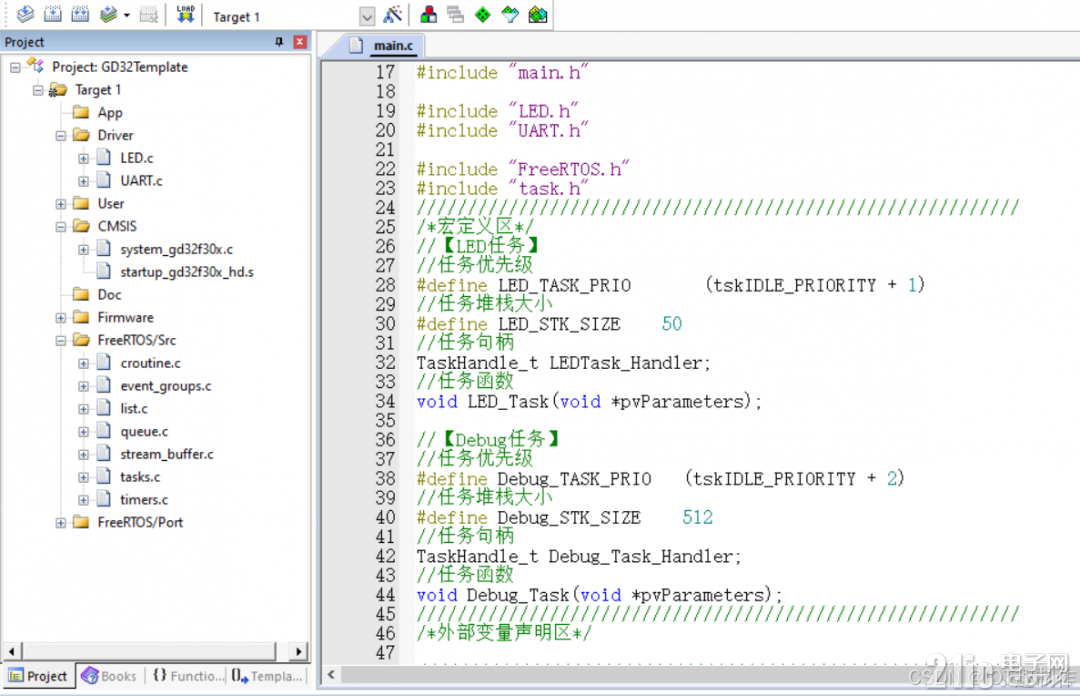Click the Batch Build toolbar icon
This screenshot has height=696, width=1080.
pos(108,14)
